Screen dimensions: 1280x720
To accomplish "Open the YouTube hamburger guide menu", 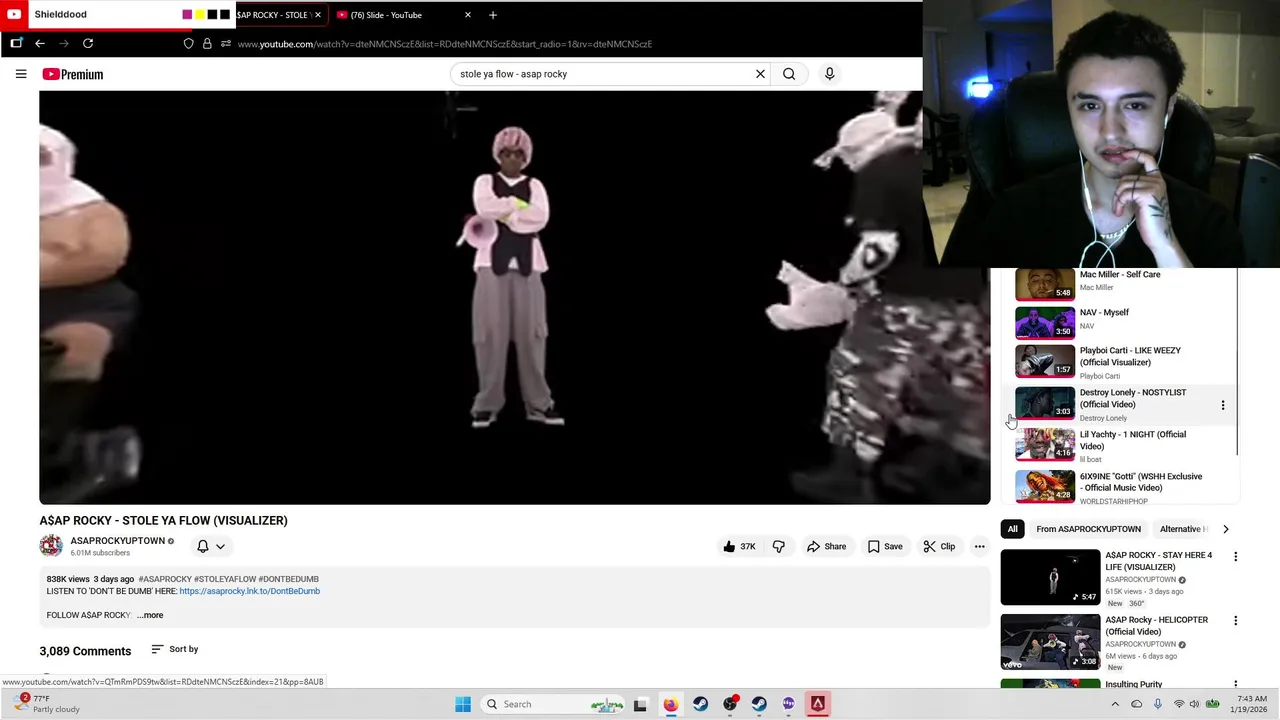I will (x=21, y=74).
